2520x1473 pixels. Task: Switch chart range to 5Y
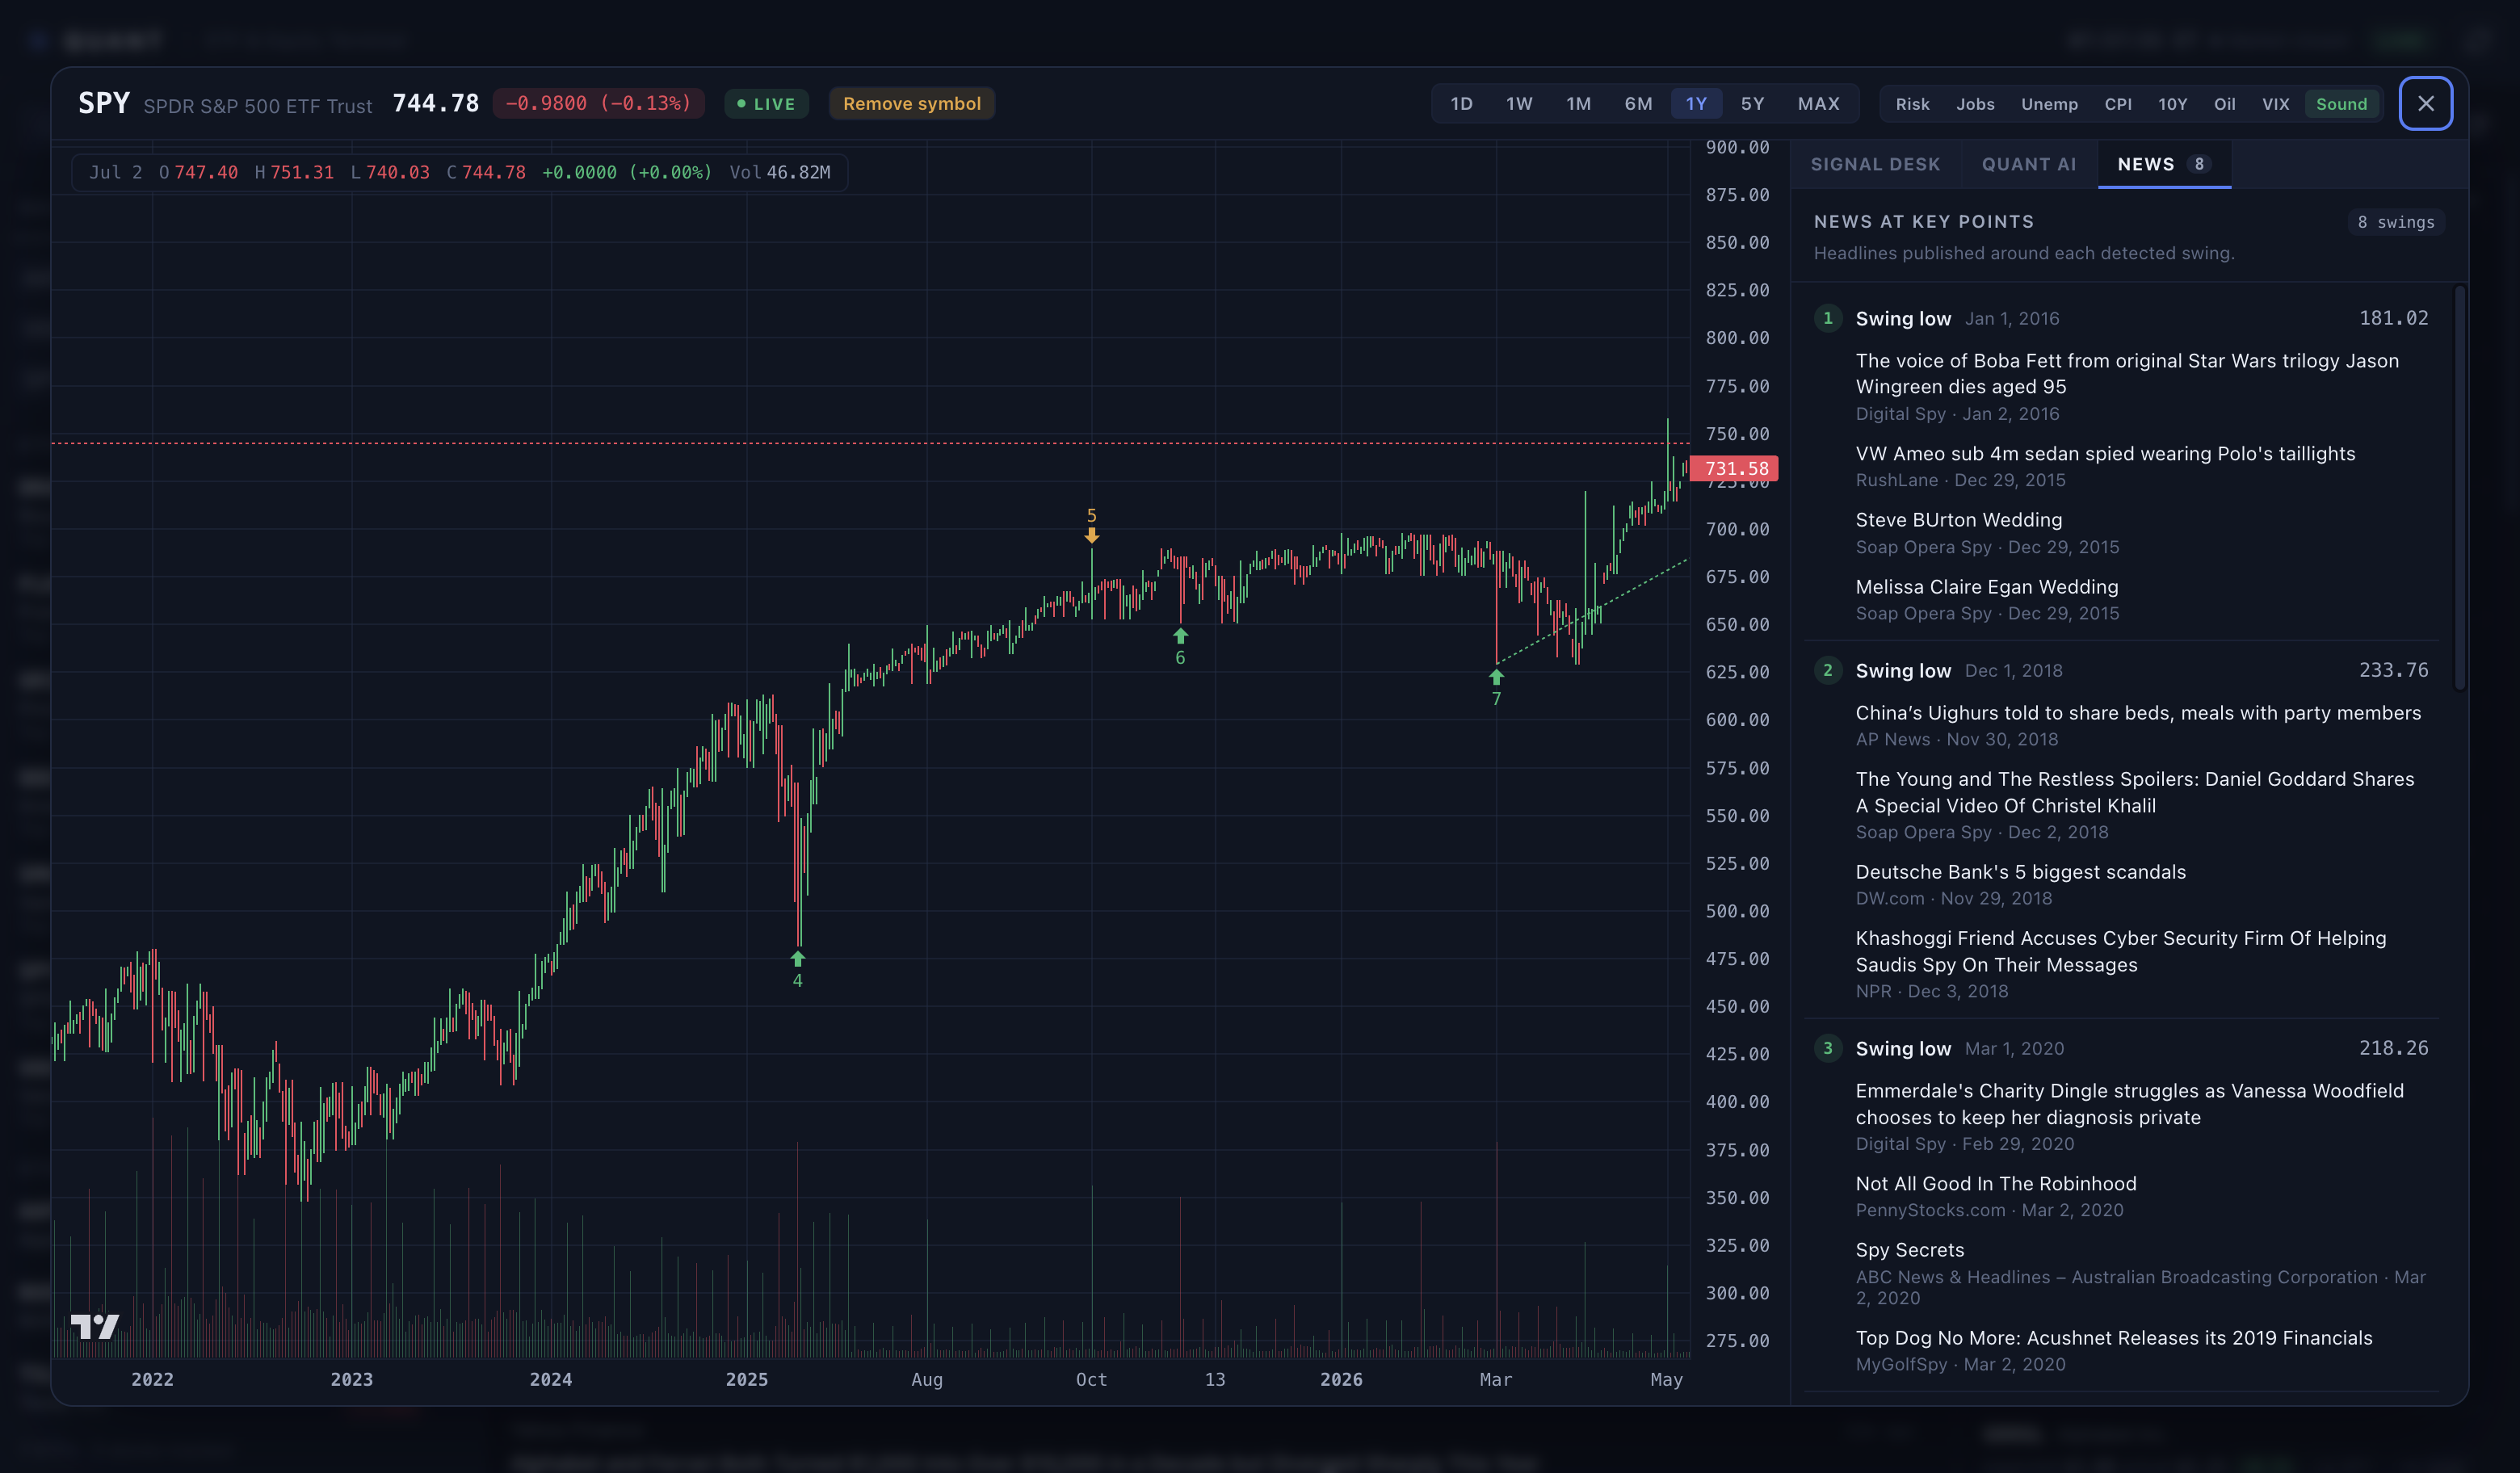(x=1752, y=104)
